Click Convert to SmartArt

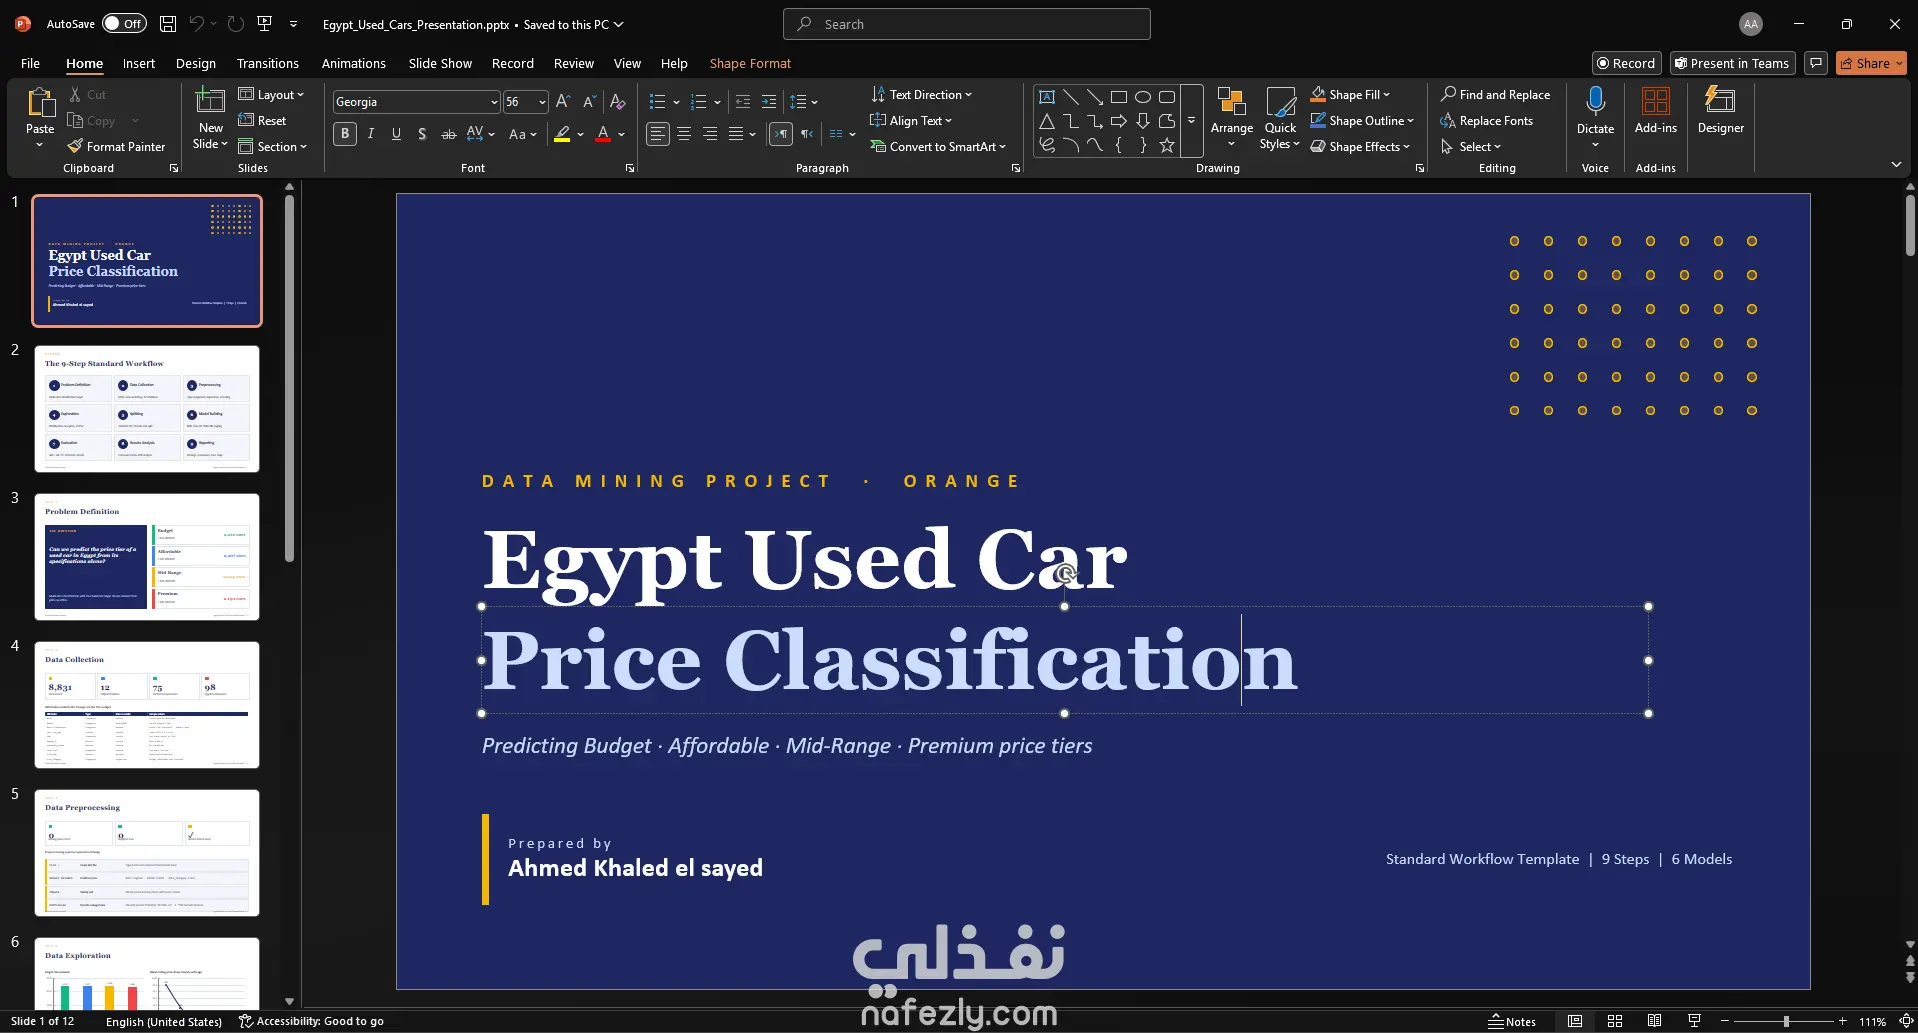(x=938, y=146)
